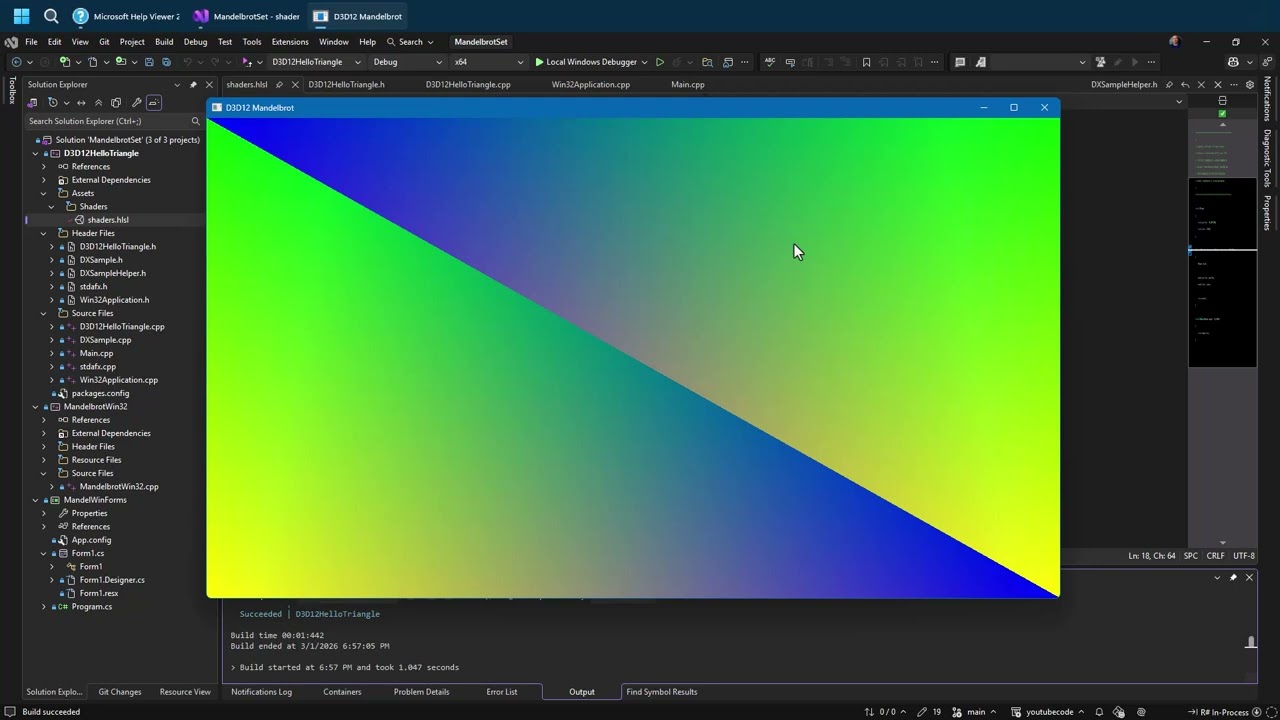Switch to the Error List tab
1280x720 pixels.
pyautogui.click(x=502, y=692)
